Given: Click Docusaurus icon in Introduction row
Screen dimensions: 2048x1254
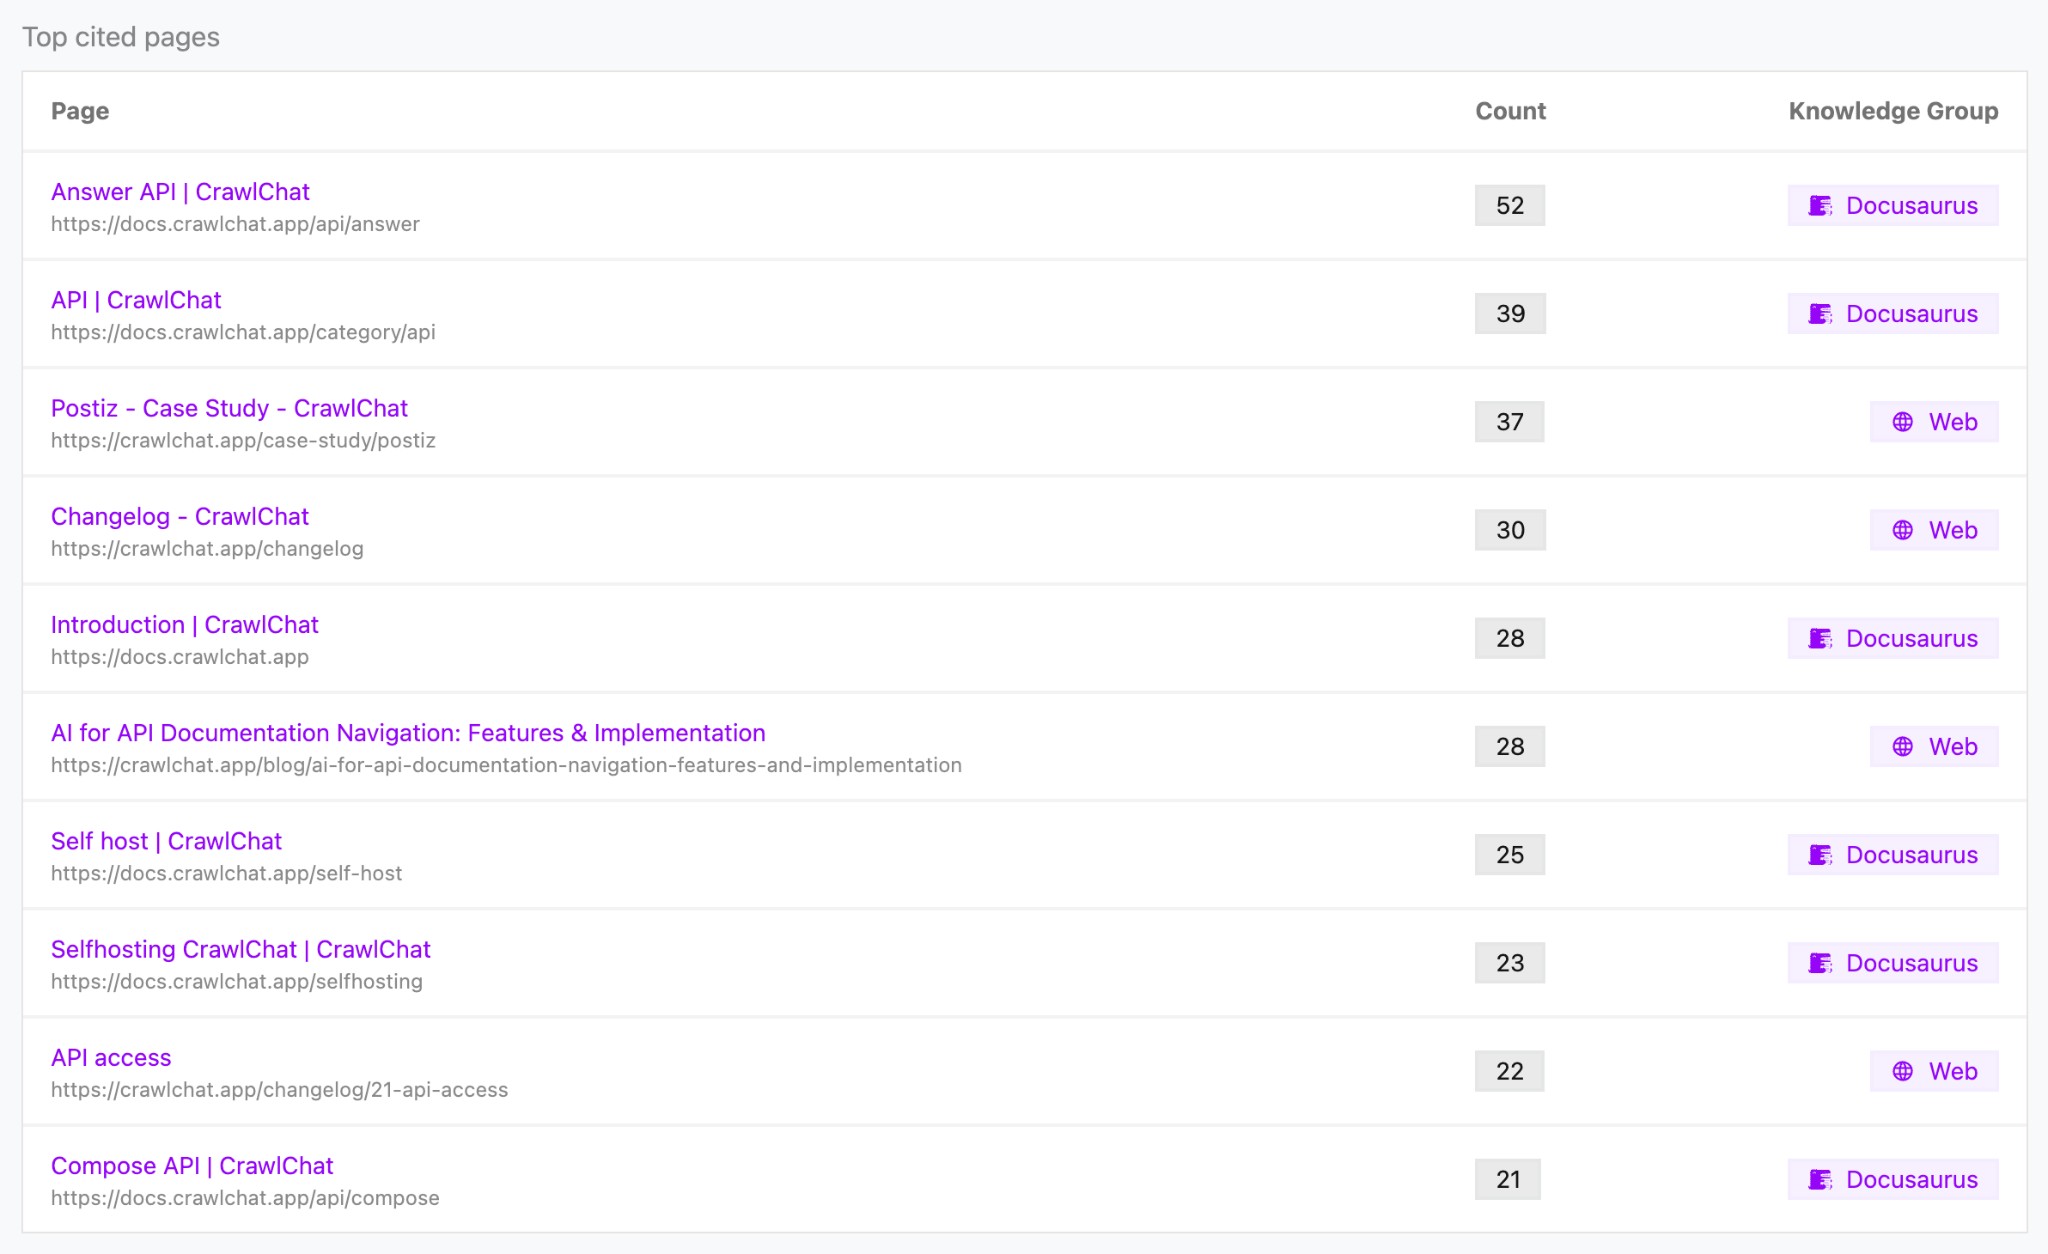Looking at the screenshot, I should point(1820,639).
